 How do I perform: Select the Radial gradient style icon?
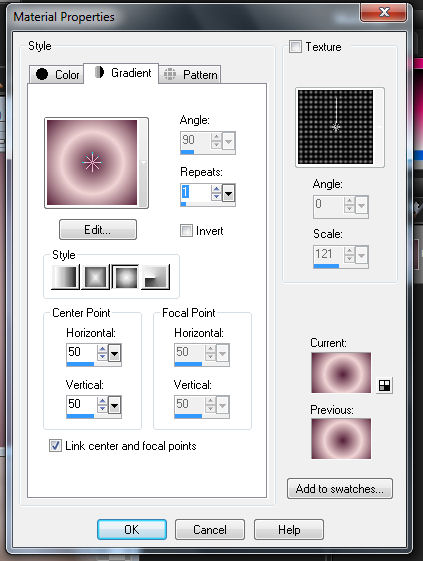pyautogui.click(x=155, y=277)
